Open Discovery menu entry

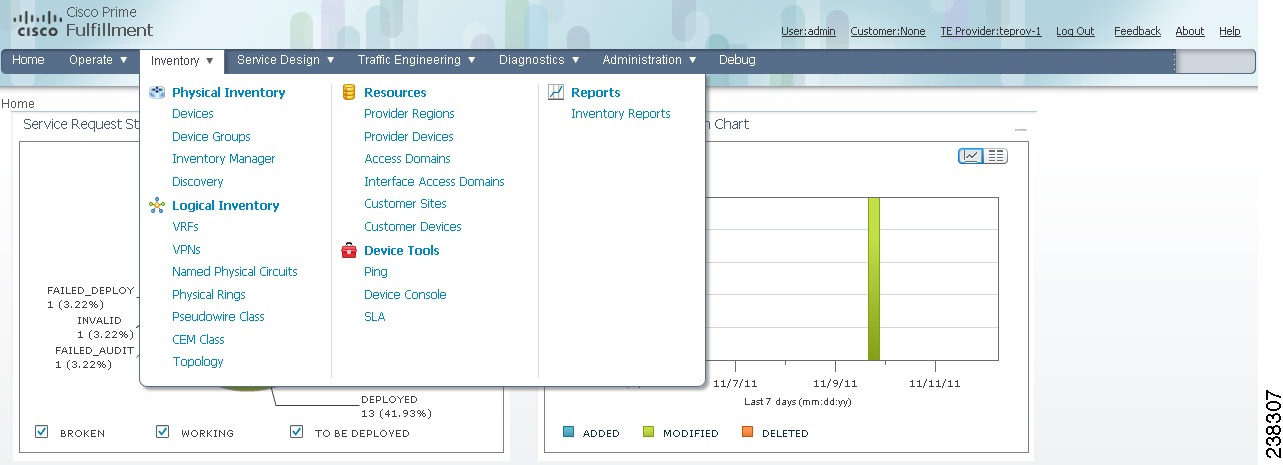[x=197, y=182]
